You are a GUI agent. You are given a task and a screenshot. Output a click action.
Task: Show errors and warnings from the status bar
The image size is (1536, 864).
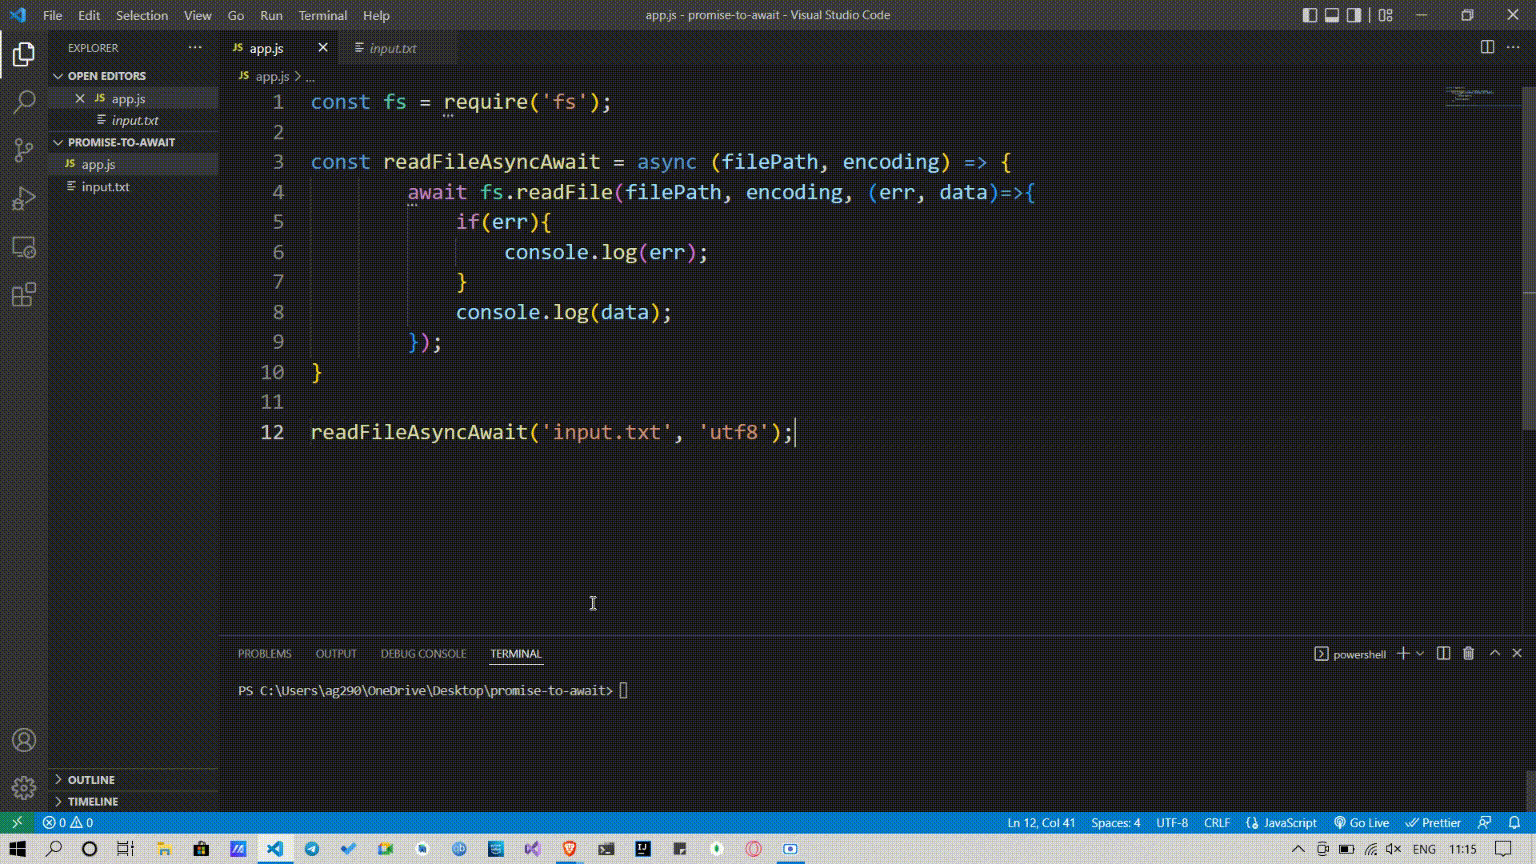pos(66,822)
